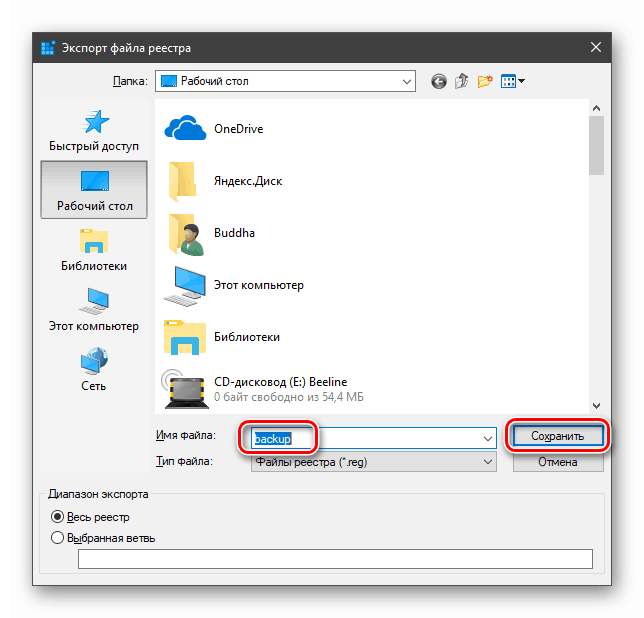Create a new folder icon

[x=485, y=81]
